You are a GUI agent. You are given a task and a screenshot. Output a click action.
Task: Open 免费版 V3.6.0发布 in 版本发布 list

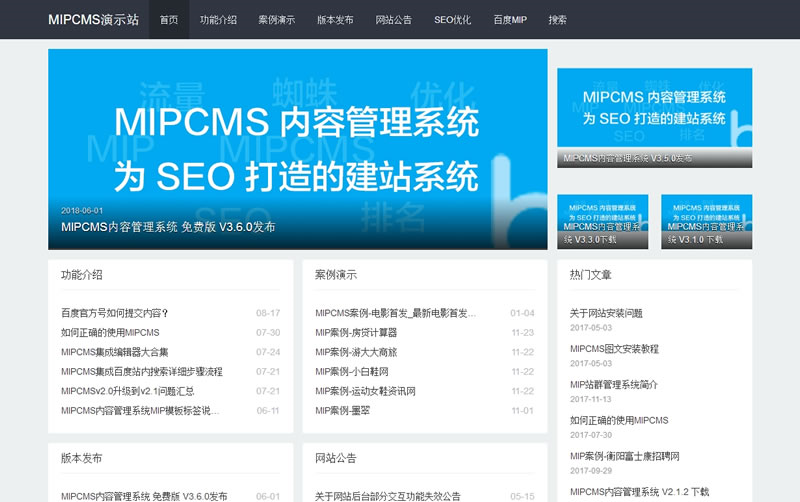[x=144, y=496]
